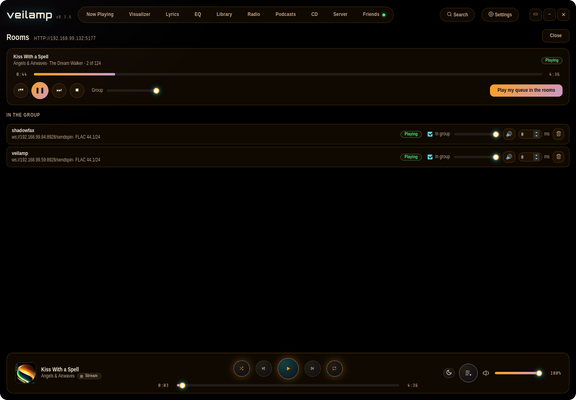Pause the rooms group playback
The image size is (576, 400).
40,90
